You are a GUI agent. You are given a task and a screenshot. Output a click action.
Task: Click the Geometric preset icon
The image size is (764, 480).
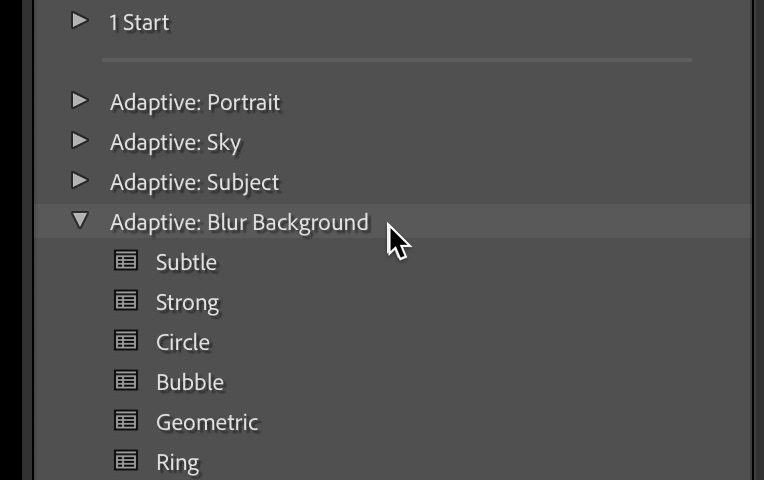pos(126,421)
